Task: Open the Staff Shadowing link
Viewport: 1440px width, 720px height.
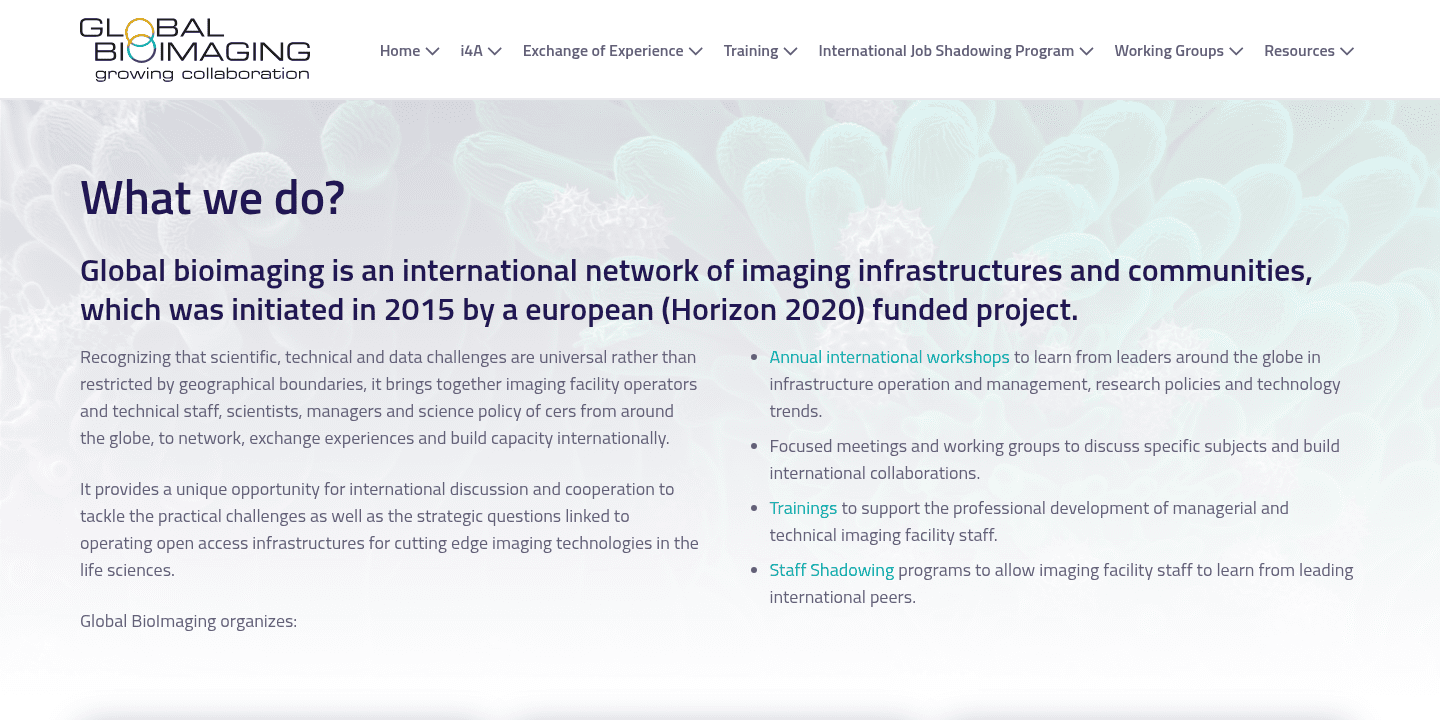Action: (x=831, y=569)
